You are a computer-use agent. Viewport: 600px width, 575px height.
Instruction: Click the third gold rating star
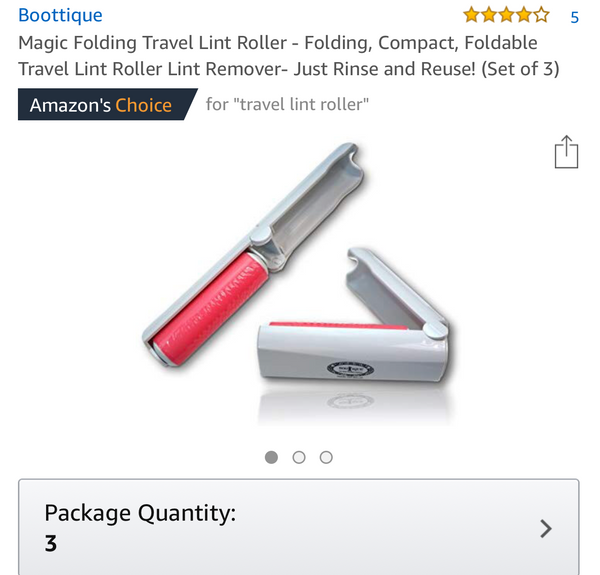coord(506,15)
